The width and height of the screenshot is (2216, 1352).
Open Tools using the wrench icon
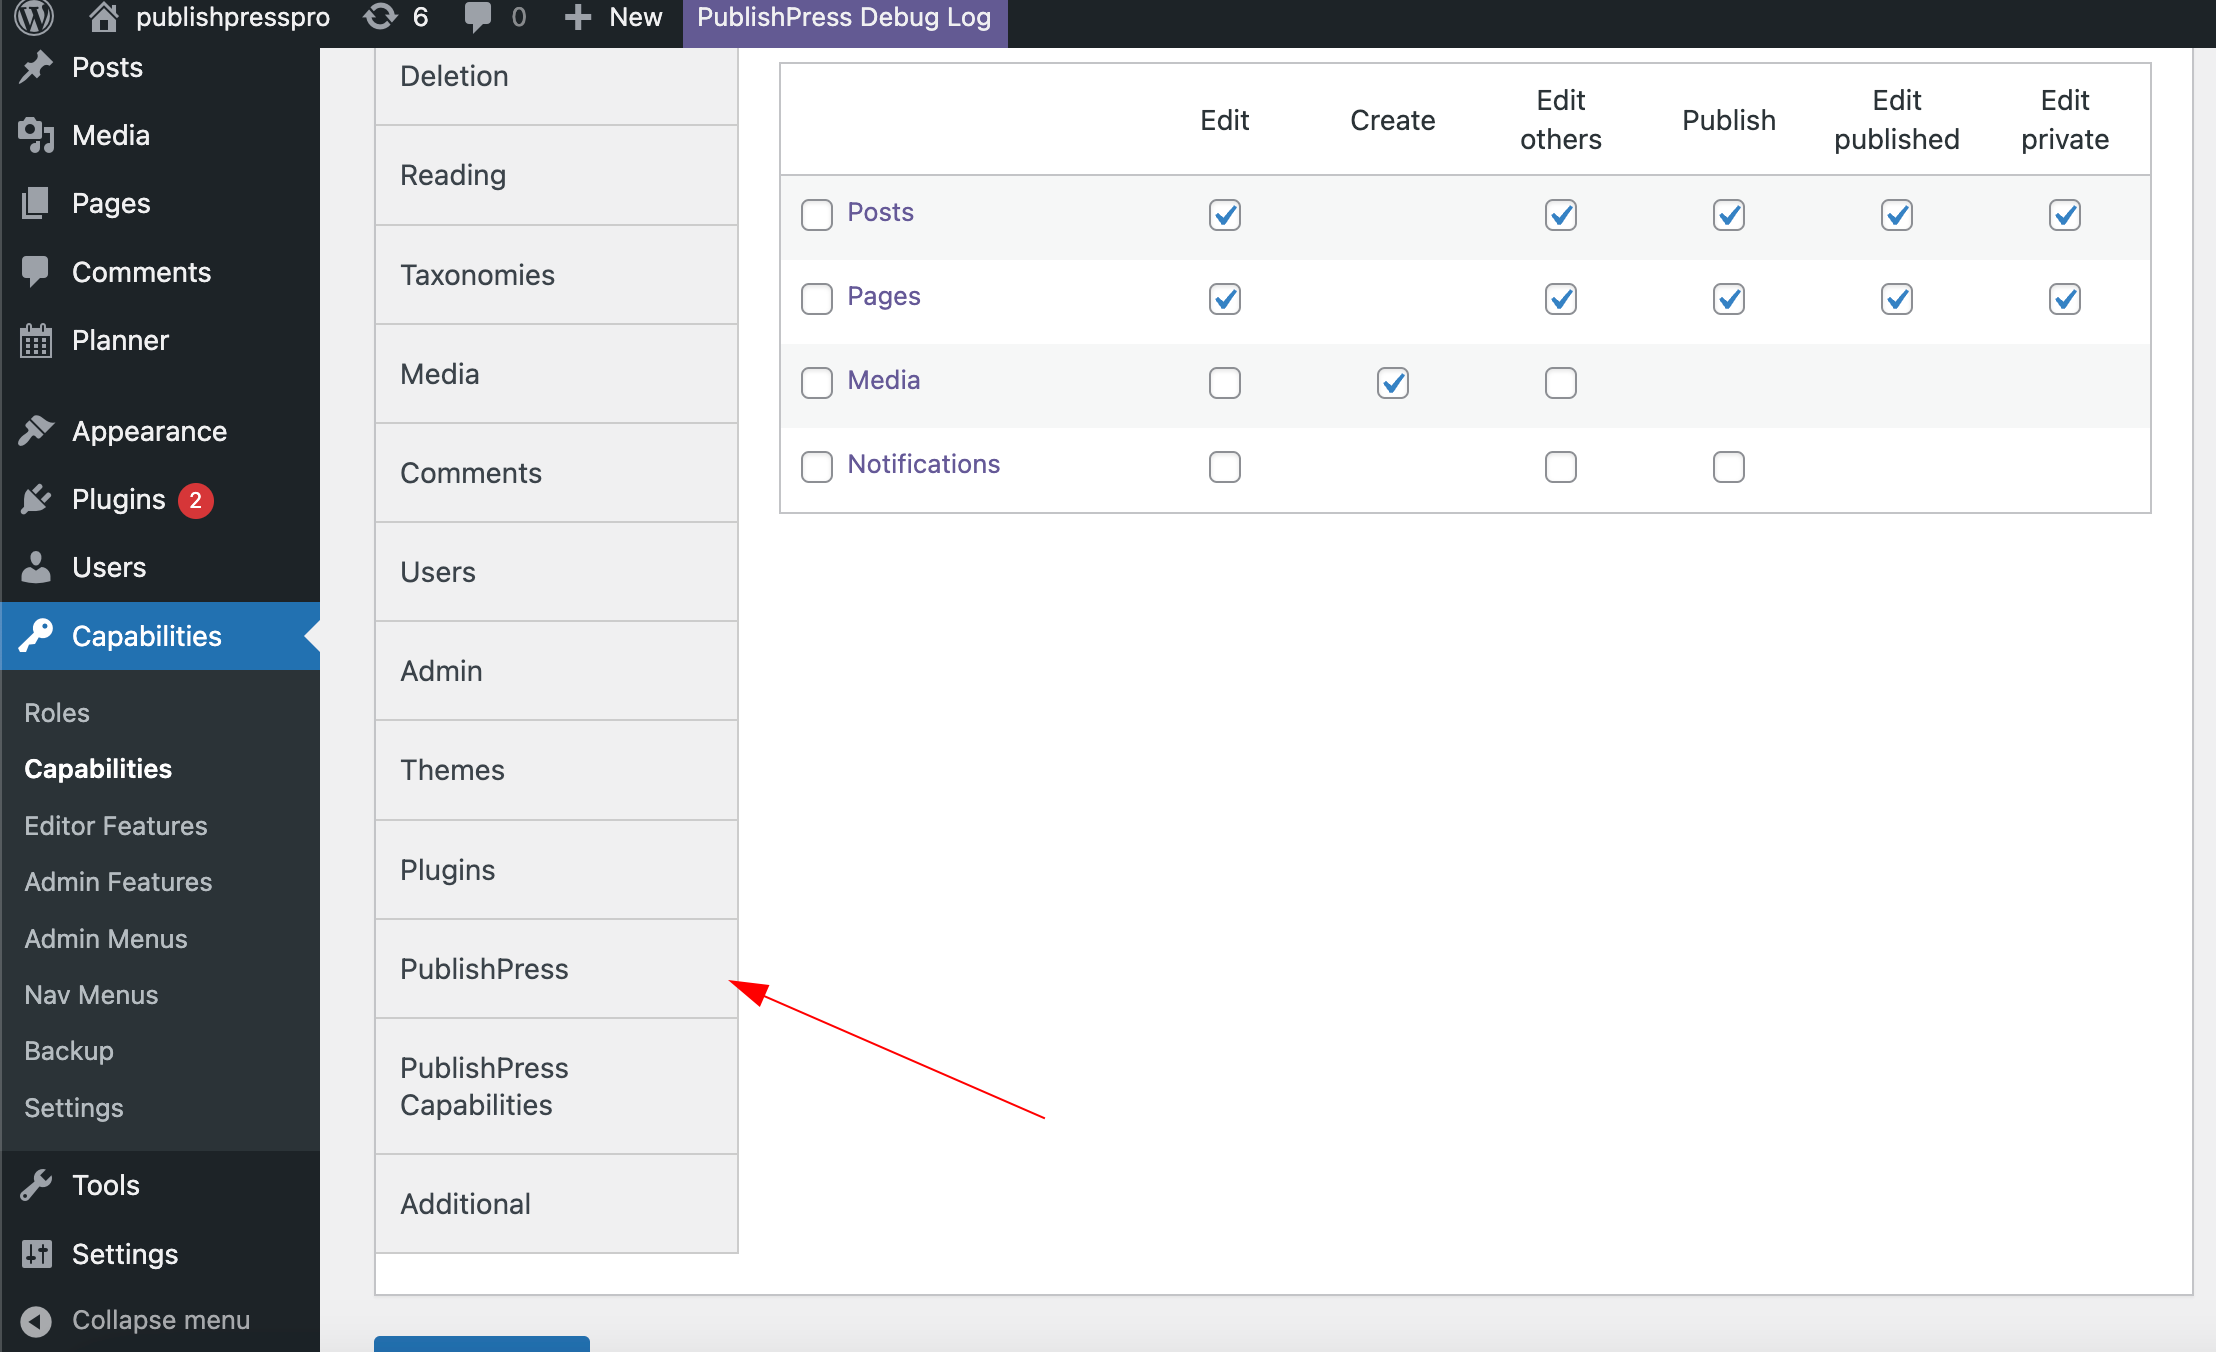point(37,1185)
